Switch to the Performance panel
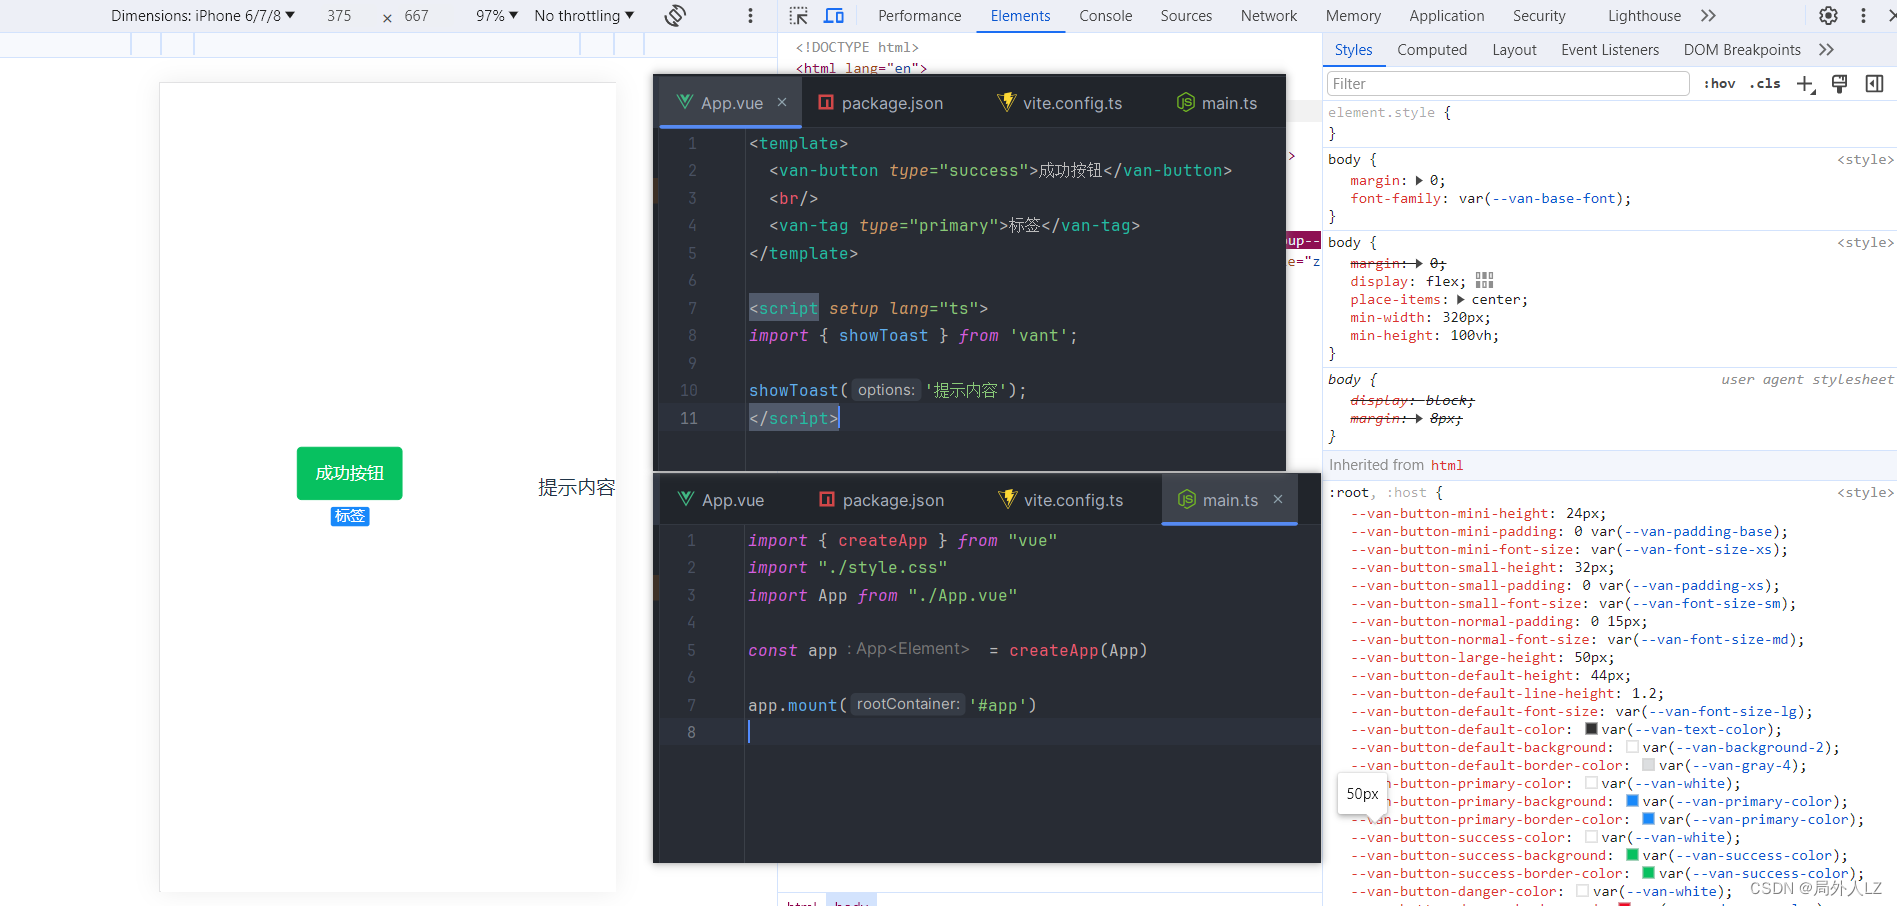 point(919,16)
